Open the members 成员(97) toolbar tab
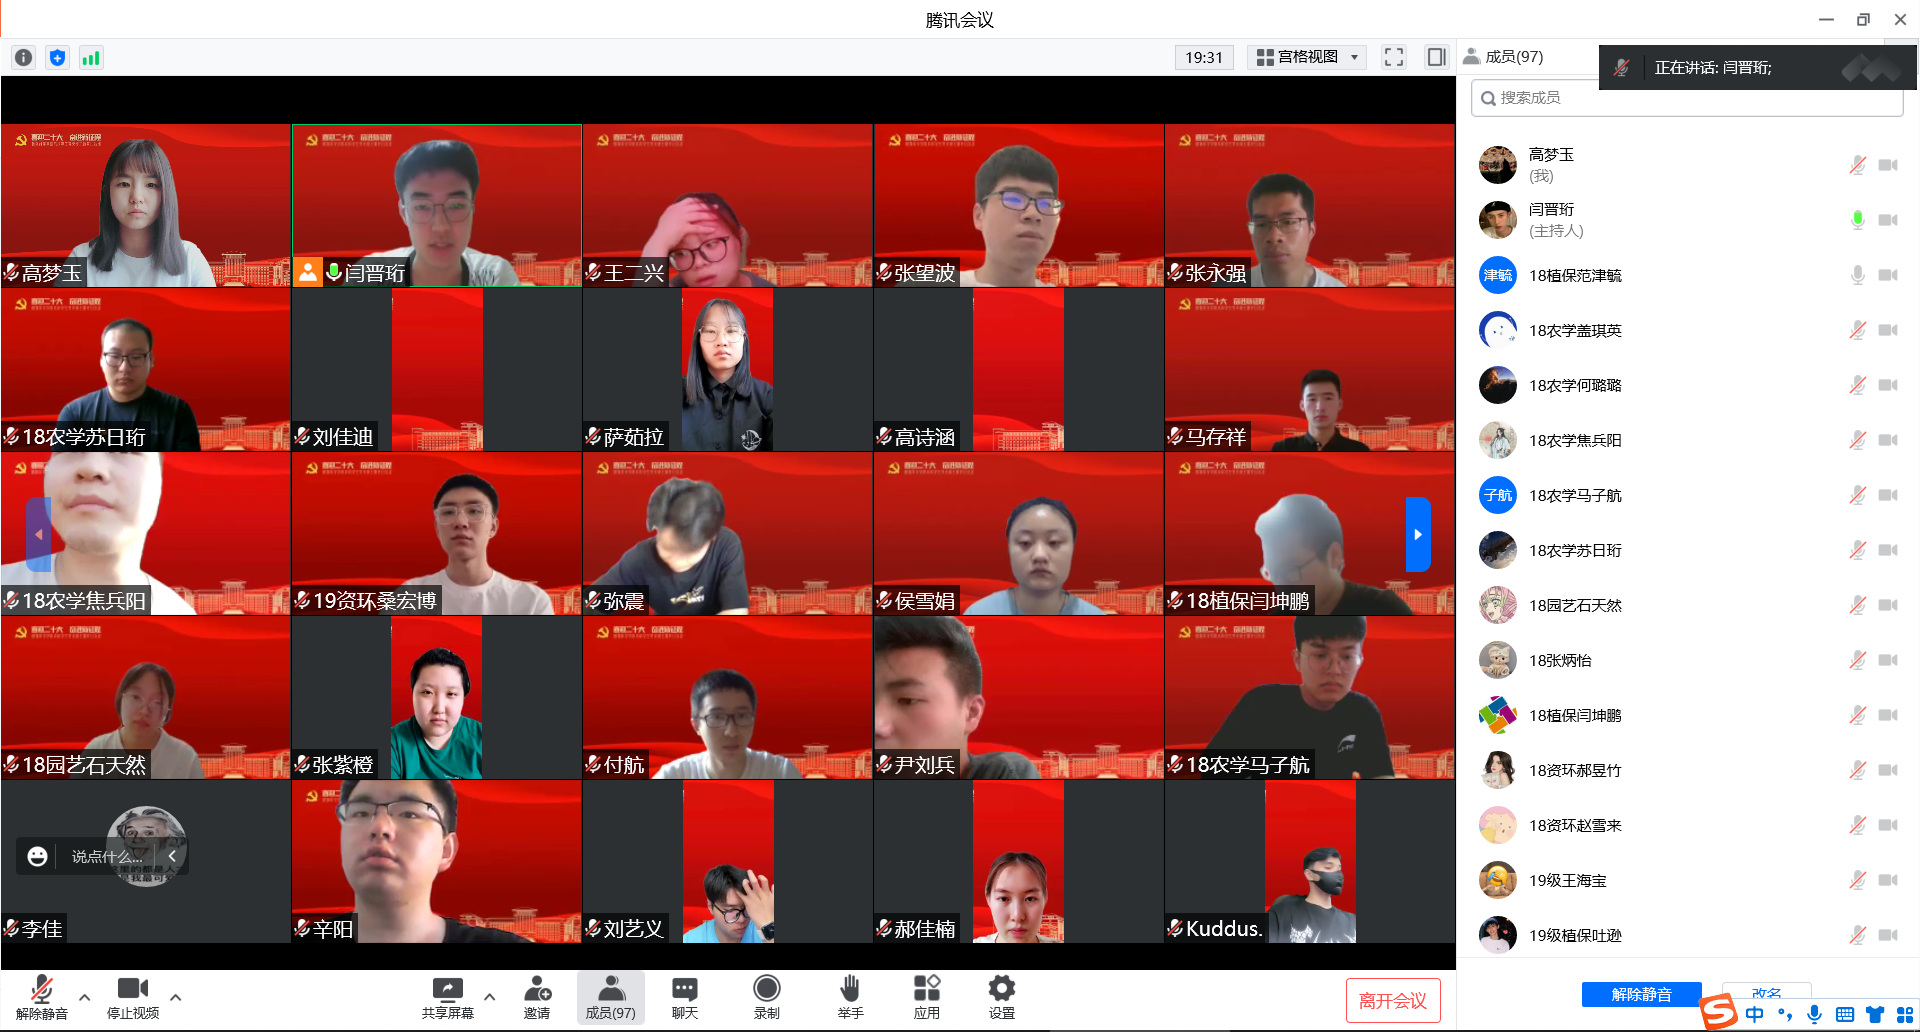The width and height of the screenshot is (1920, 1032). (610, 998)
